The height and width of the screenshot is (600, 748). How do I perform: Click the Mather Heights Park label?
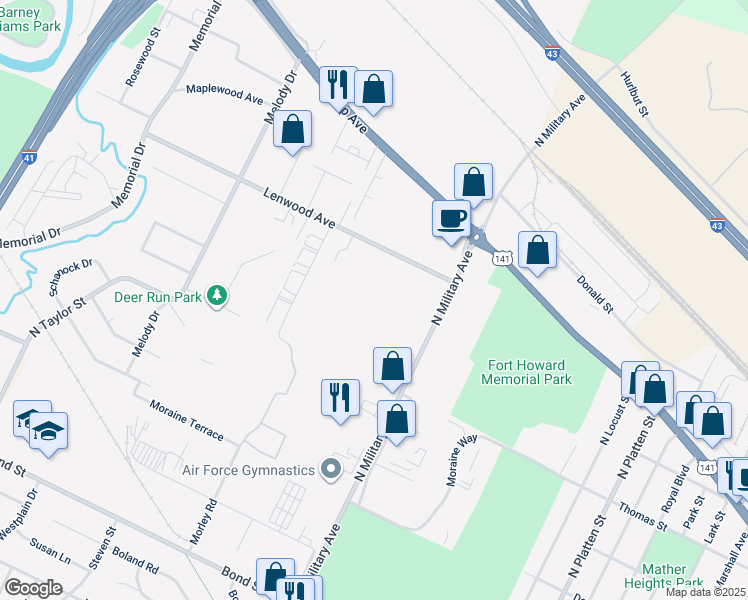[x=664, y=576]
